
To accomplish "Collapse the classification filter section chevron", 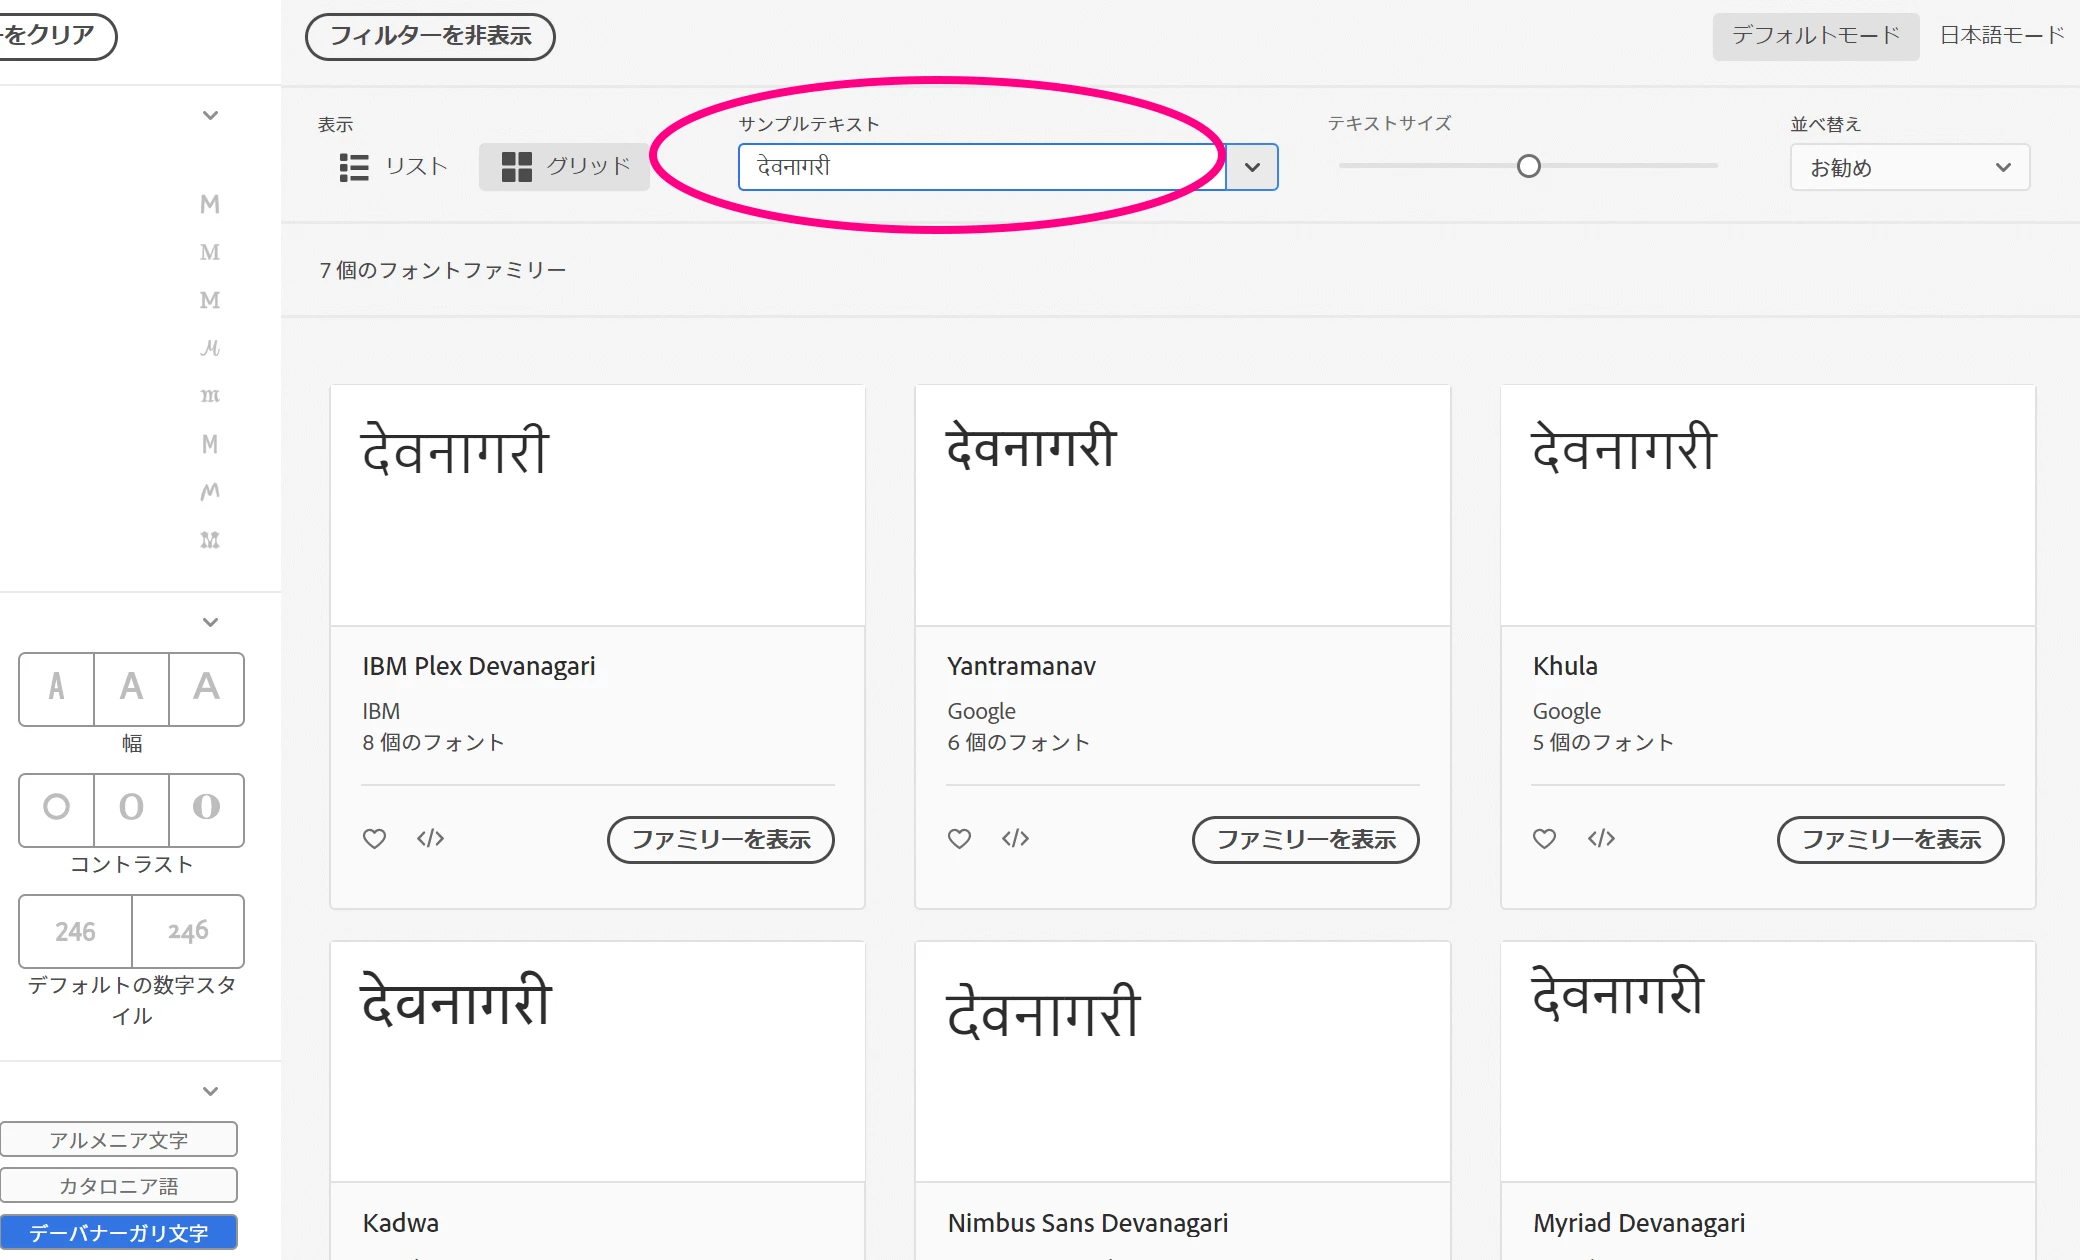I will click(210, 115).
